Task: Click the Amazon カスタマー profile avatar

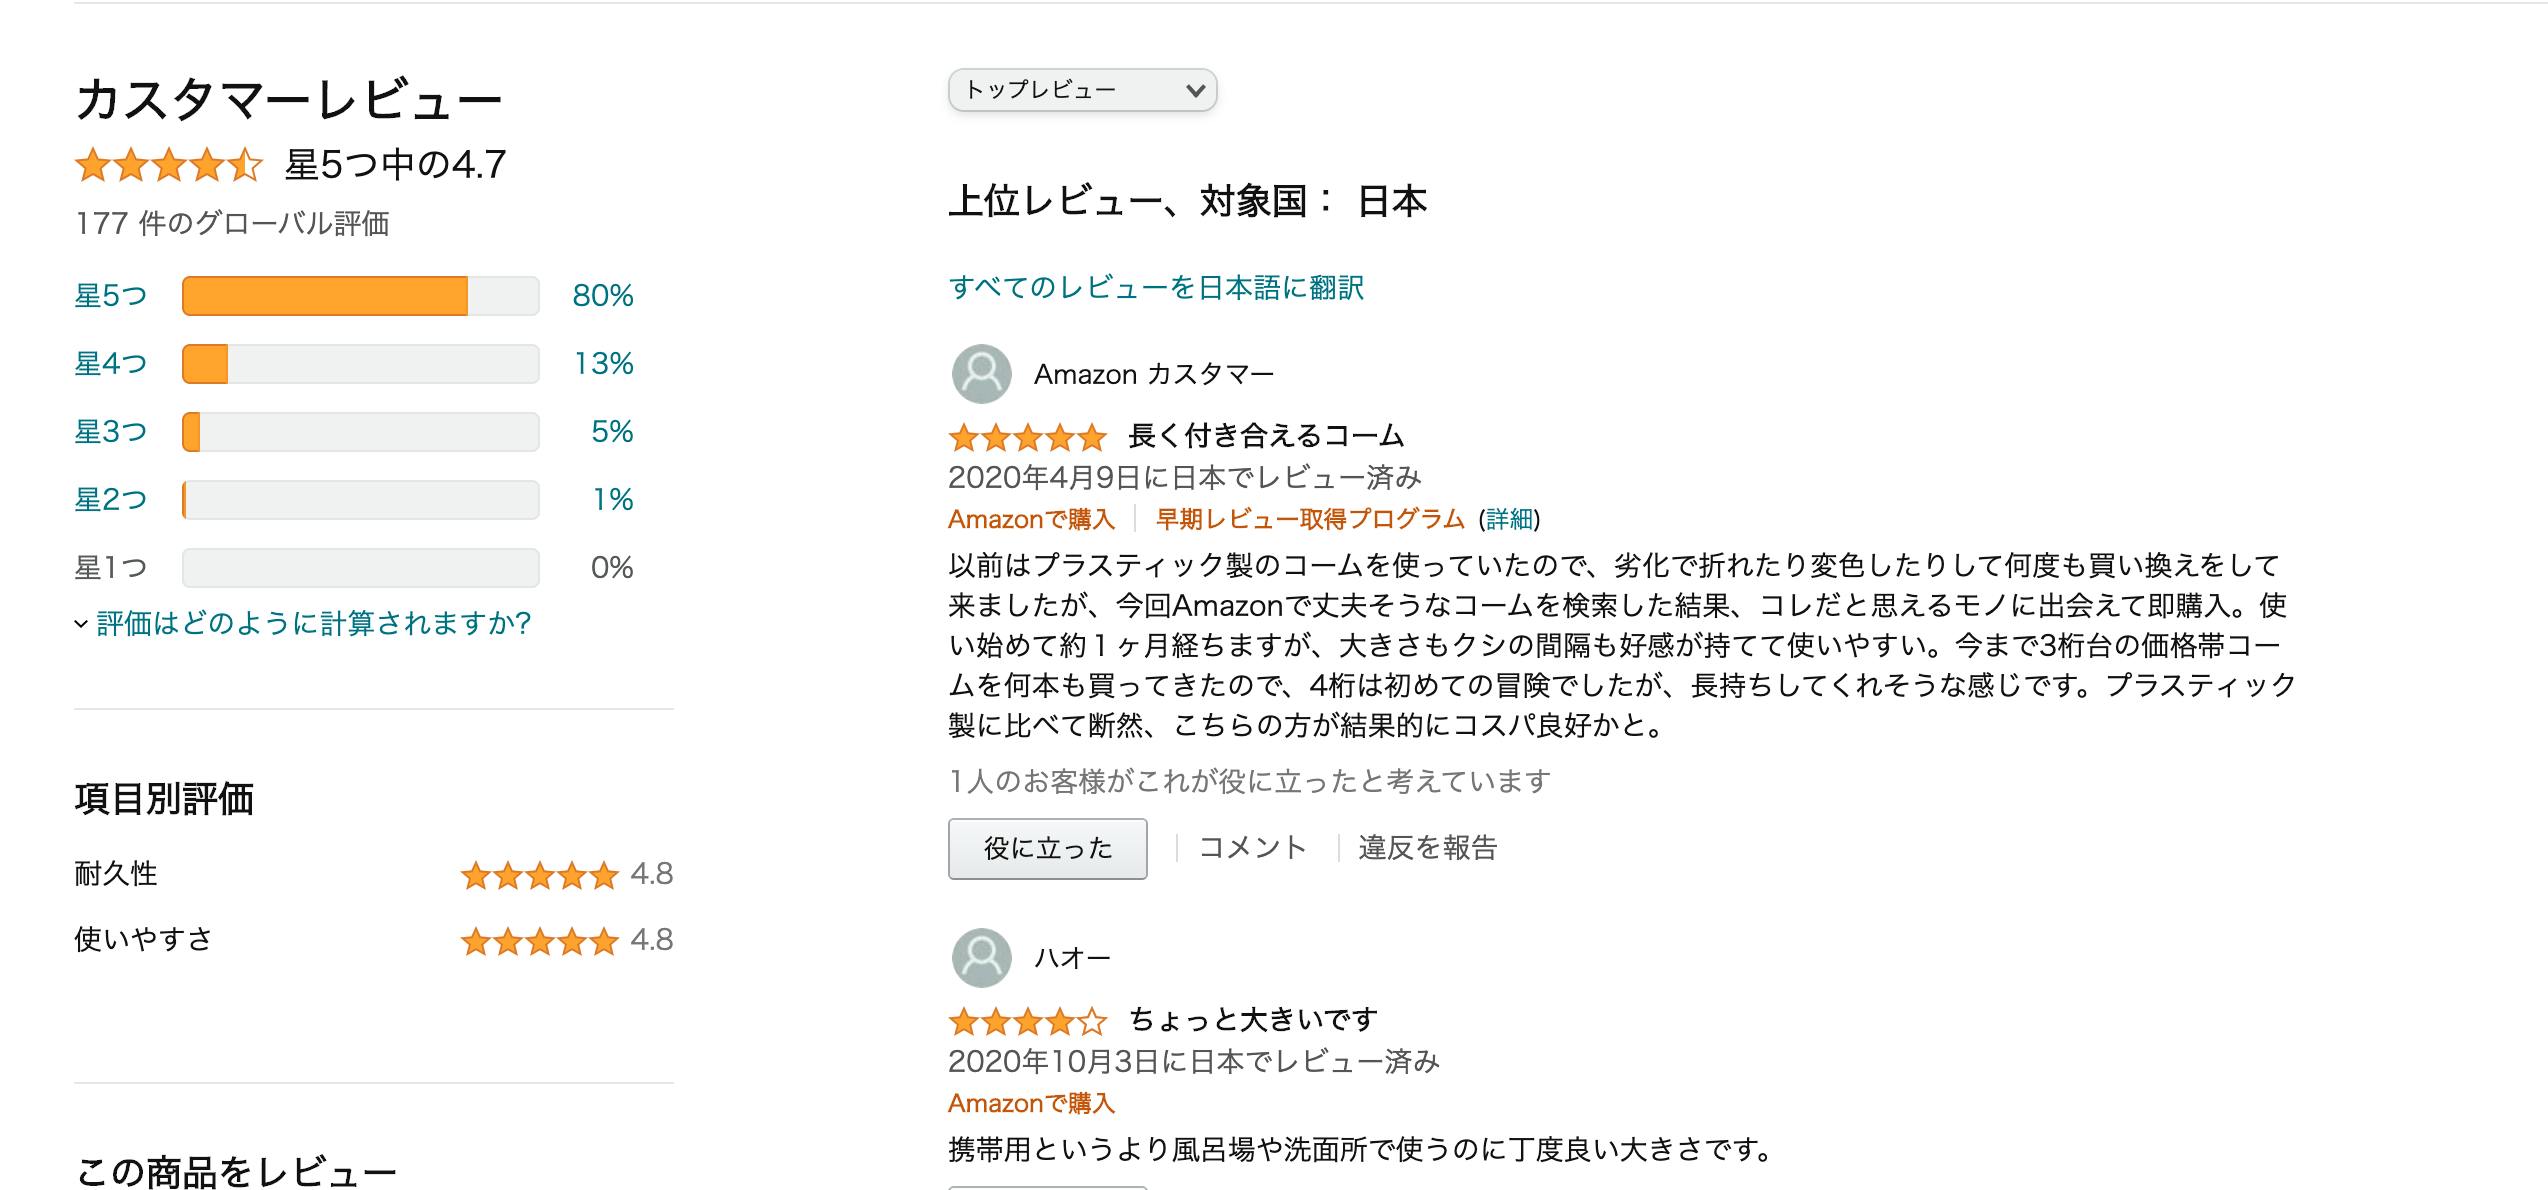Action: (981, 374)
